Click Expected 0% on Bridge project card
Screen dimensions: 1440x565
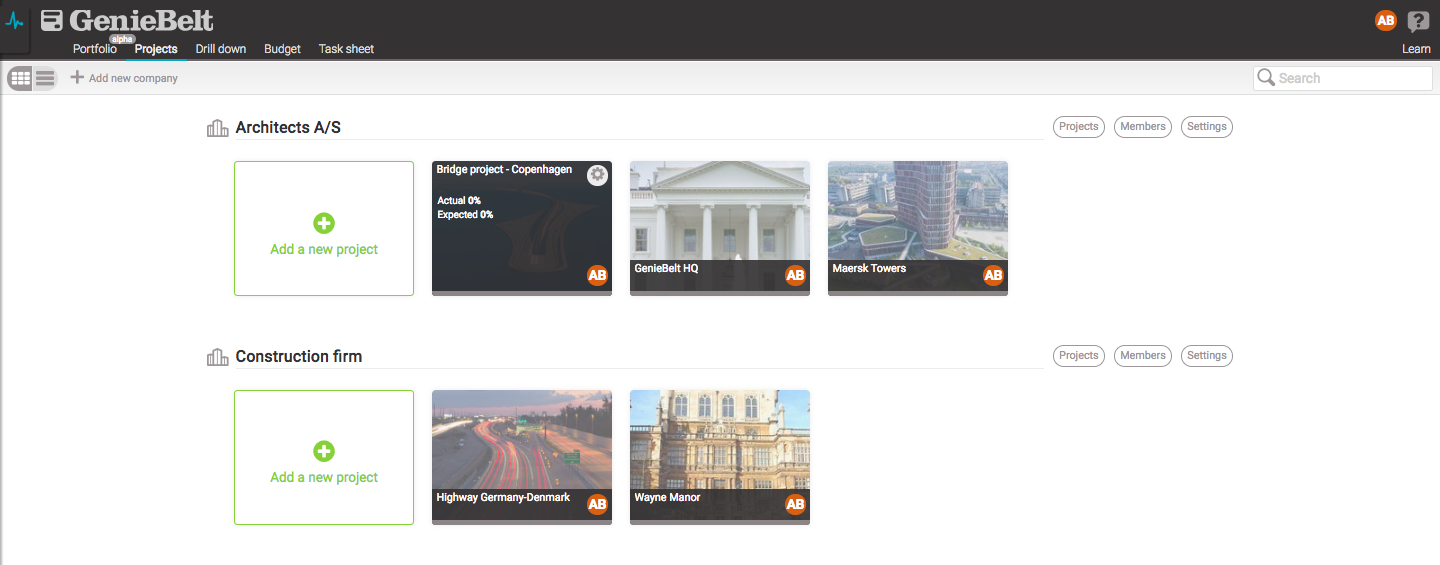465,215
